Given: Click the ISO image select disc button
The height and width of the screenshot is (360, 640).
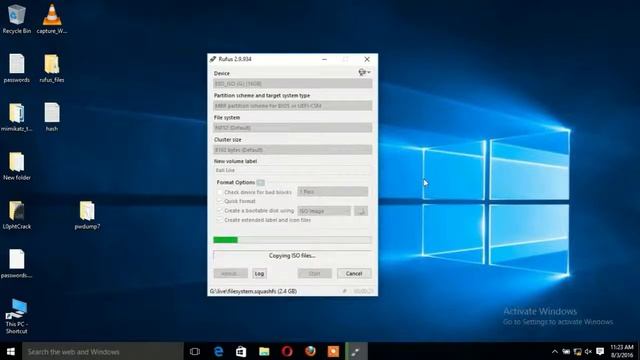Looking at the screenshot, I should tap(361, 211).
